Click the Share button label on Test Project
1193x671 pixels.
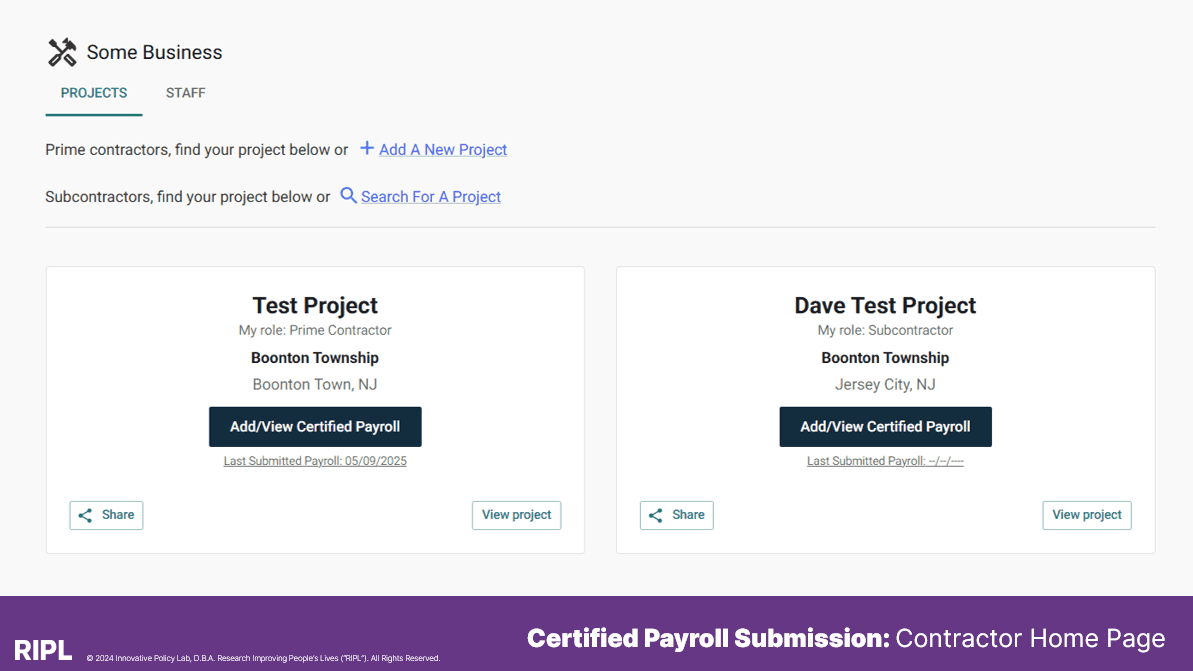[118, 515]
